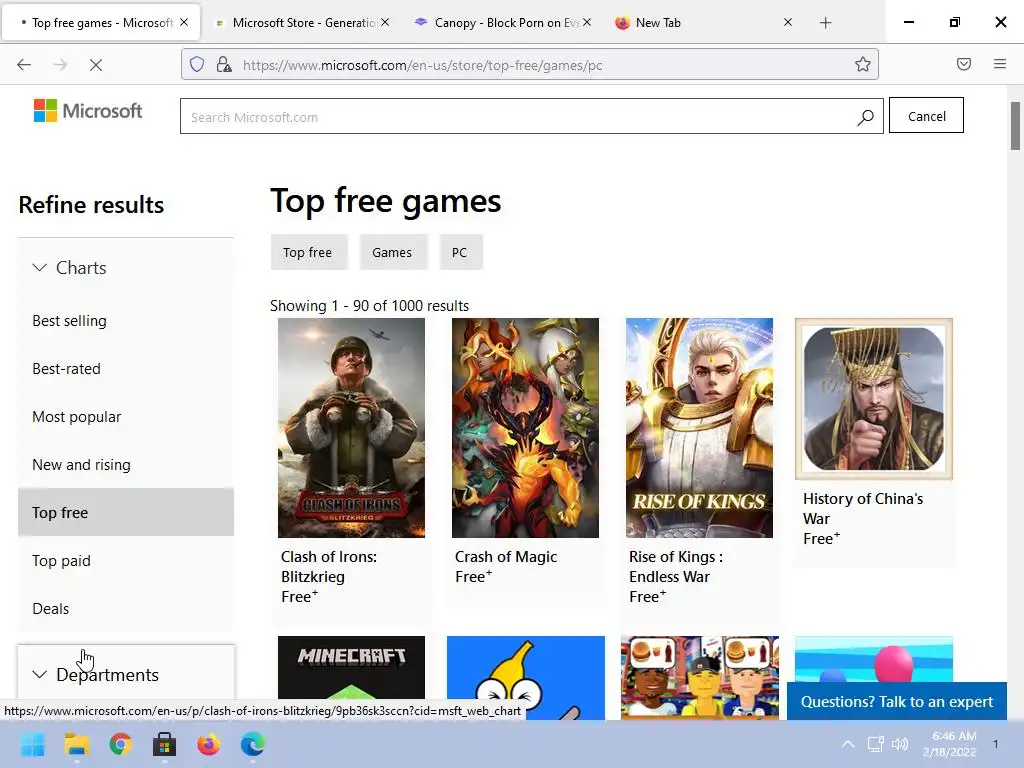
Task: Stop loading the page
Action: 95,65
